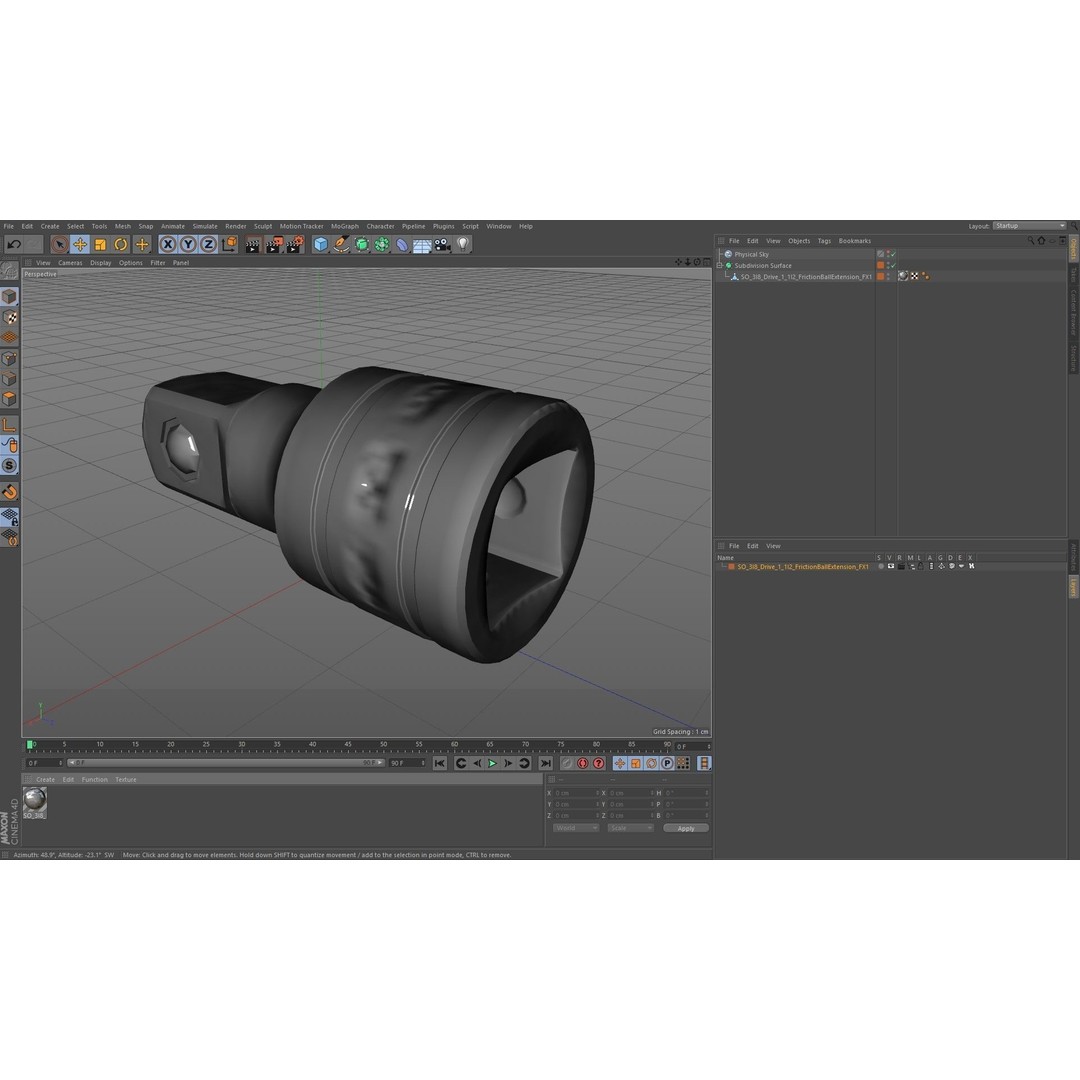Select Physical Sky in object manager

(751, 254)
